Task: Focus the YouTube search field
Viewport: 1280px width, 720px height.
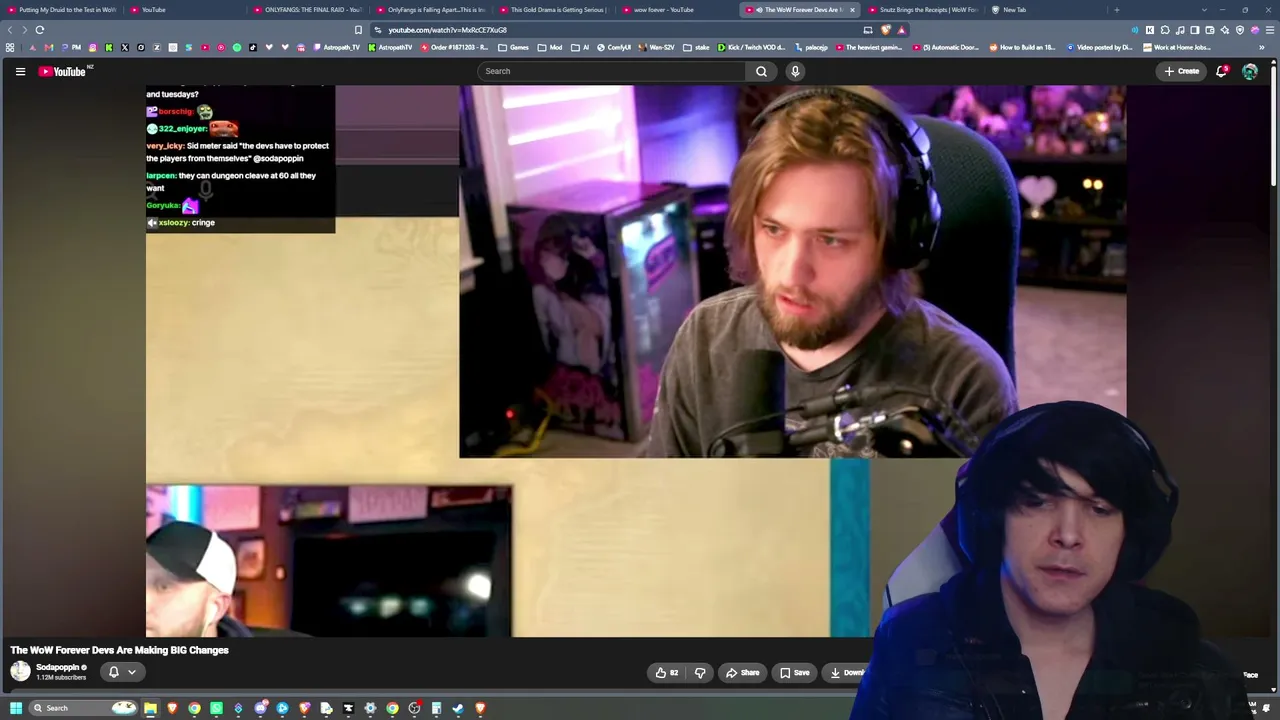Action: 612,71
